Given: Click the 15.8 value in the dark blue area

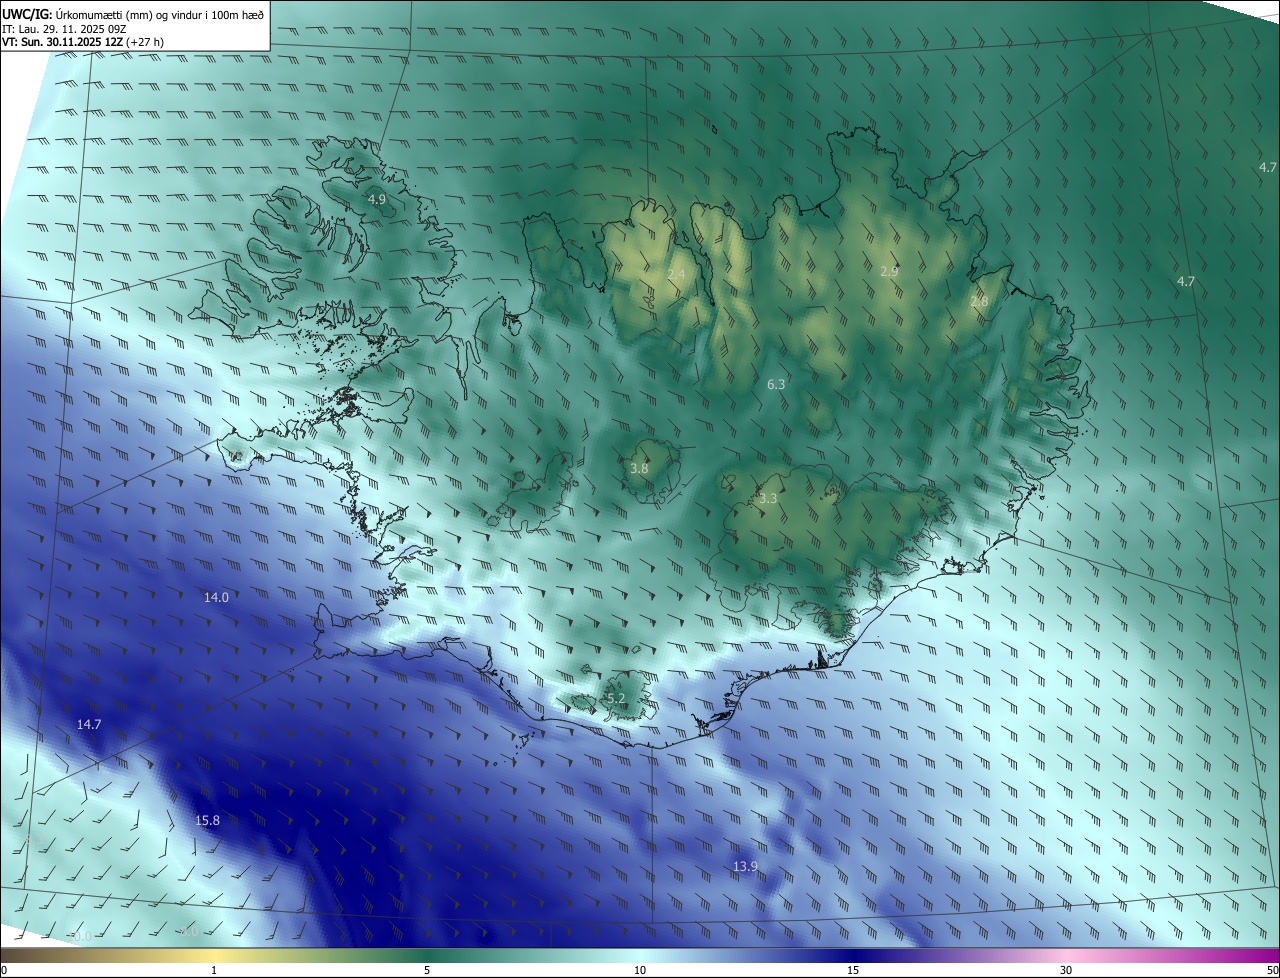Looking at the screenshot, I should pyautogui.click(x=207, y=821).
